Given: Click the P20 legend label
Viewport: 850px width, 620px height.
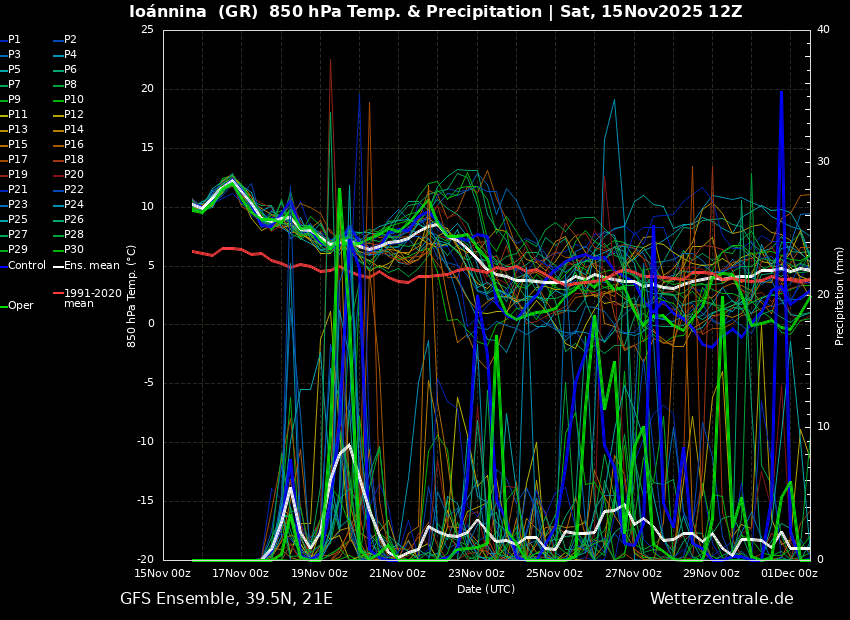Looking at the screenshot, I should point(73,175).
